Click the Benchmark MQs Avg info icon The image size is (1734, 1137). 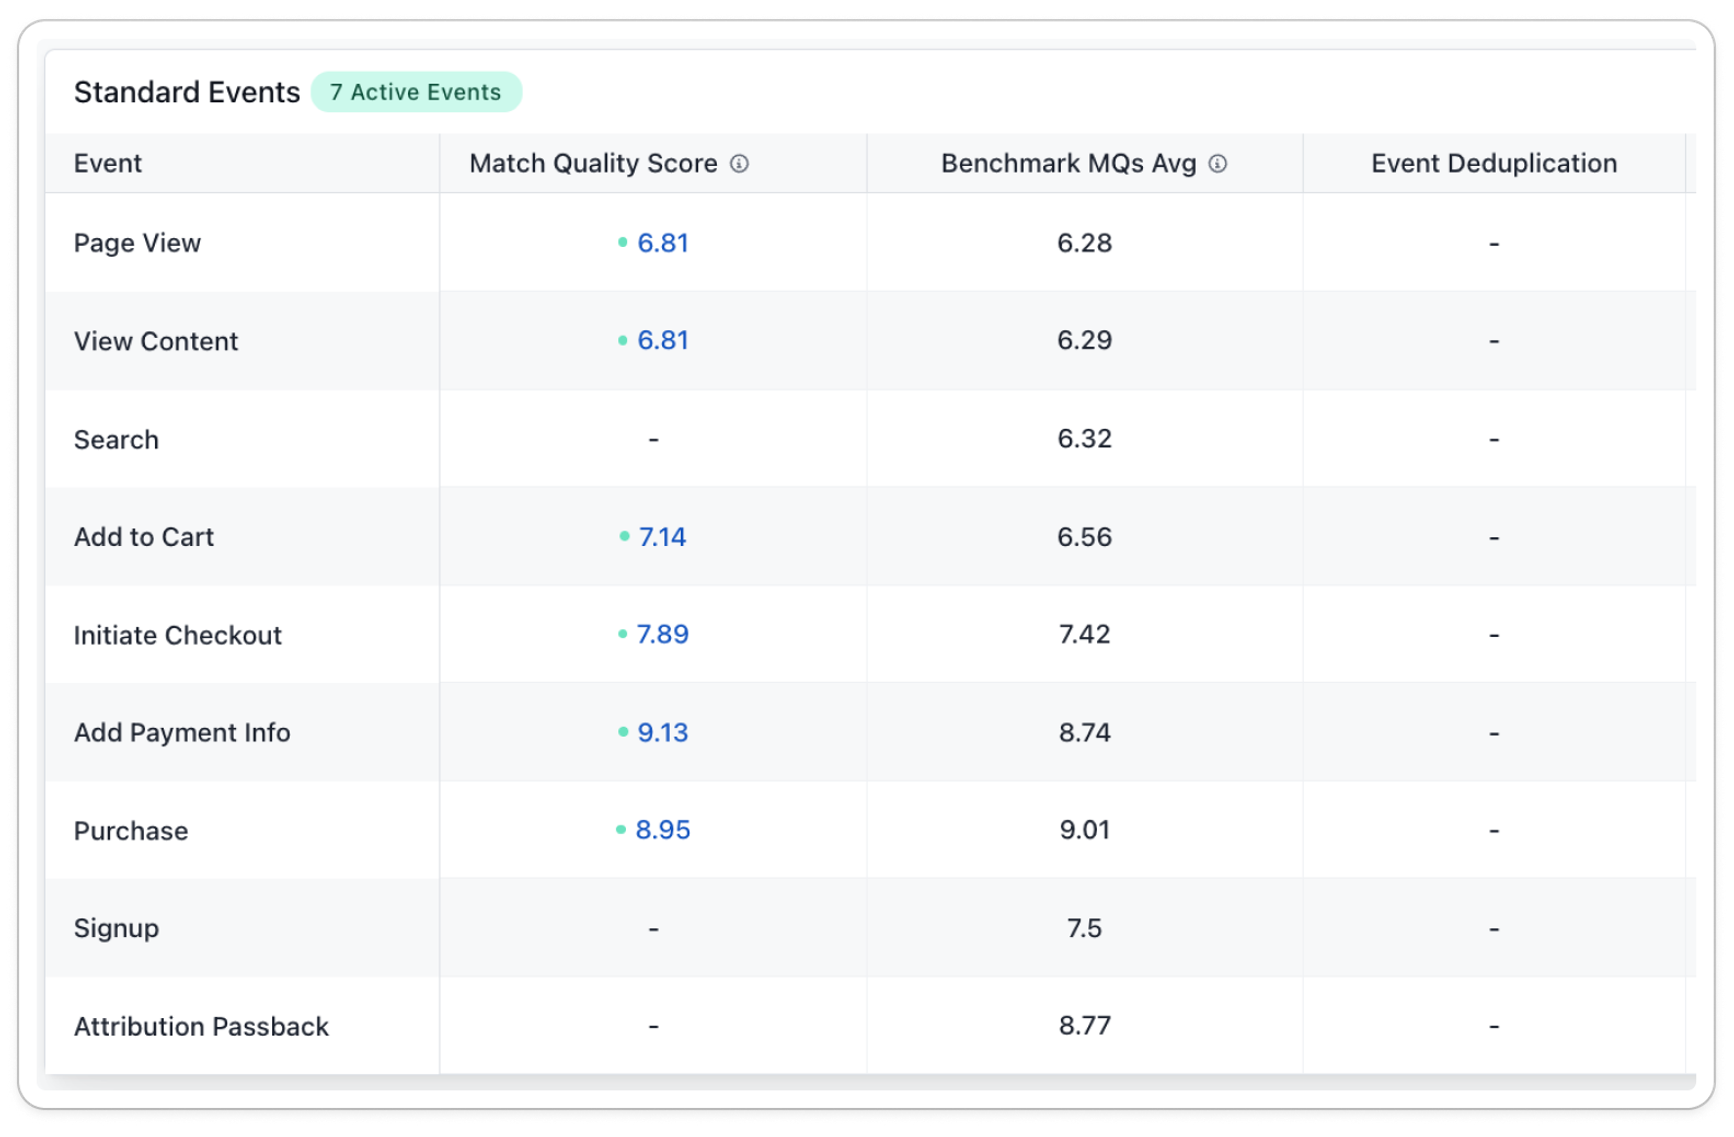pos(1217,164)
